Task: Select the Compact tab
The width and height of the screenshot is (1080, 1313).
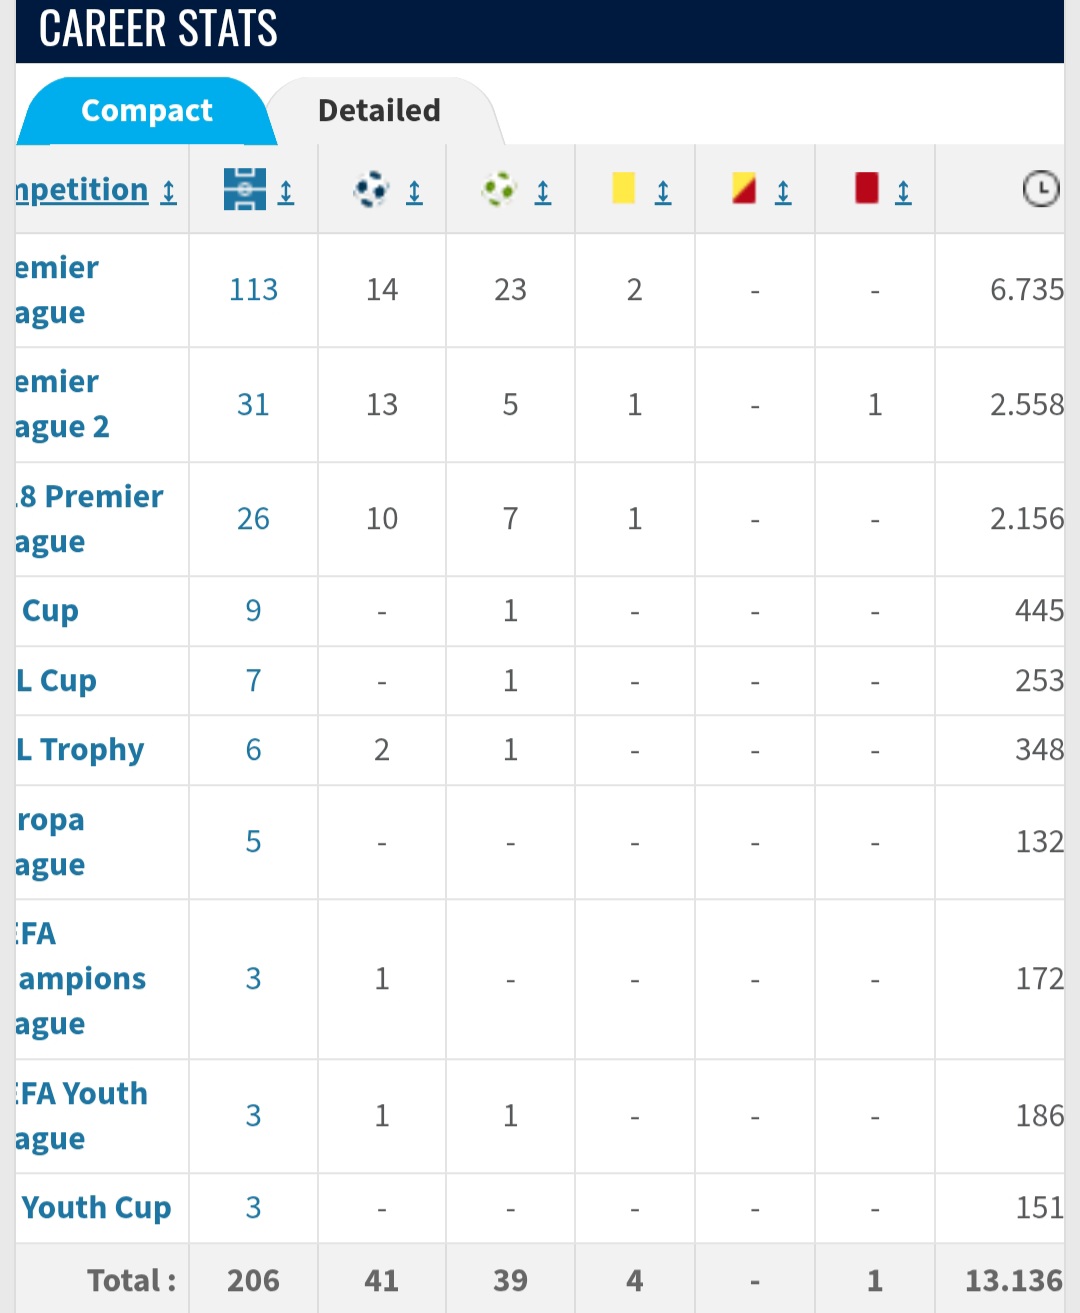Action: click(x=147, y=110)
